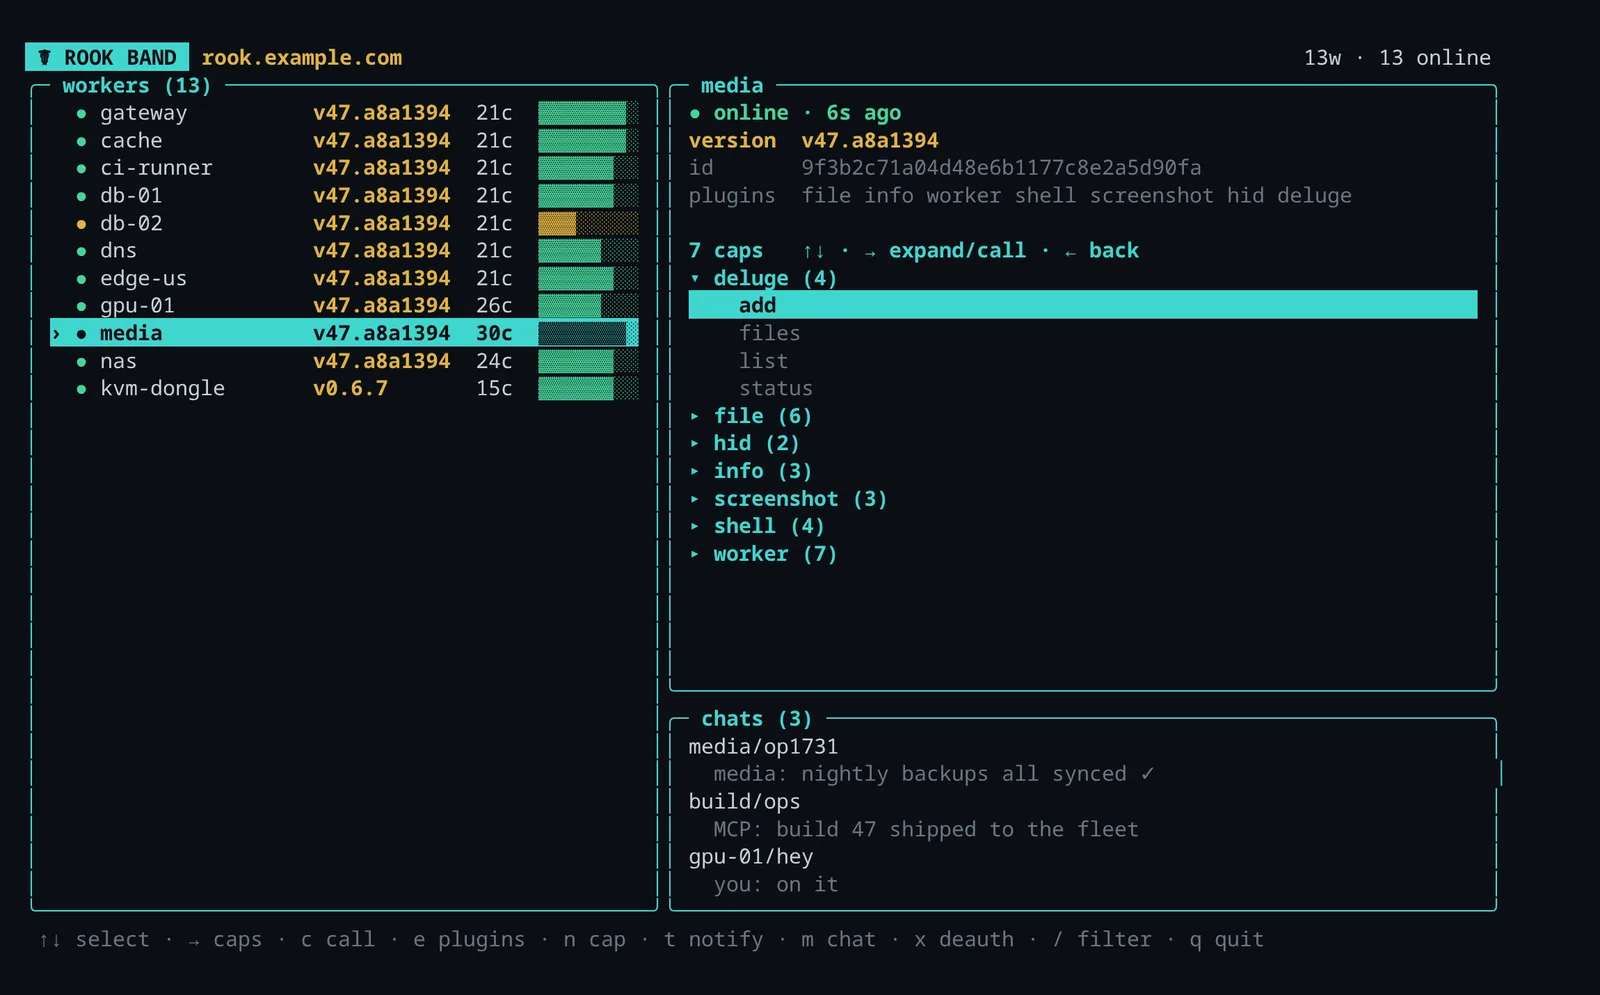The width and height of the screenshot is (1600, 995).
Task: Click 'x deauth' in the footer hints
Action: point(964,940)
